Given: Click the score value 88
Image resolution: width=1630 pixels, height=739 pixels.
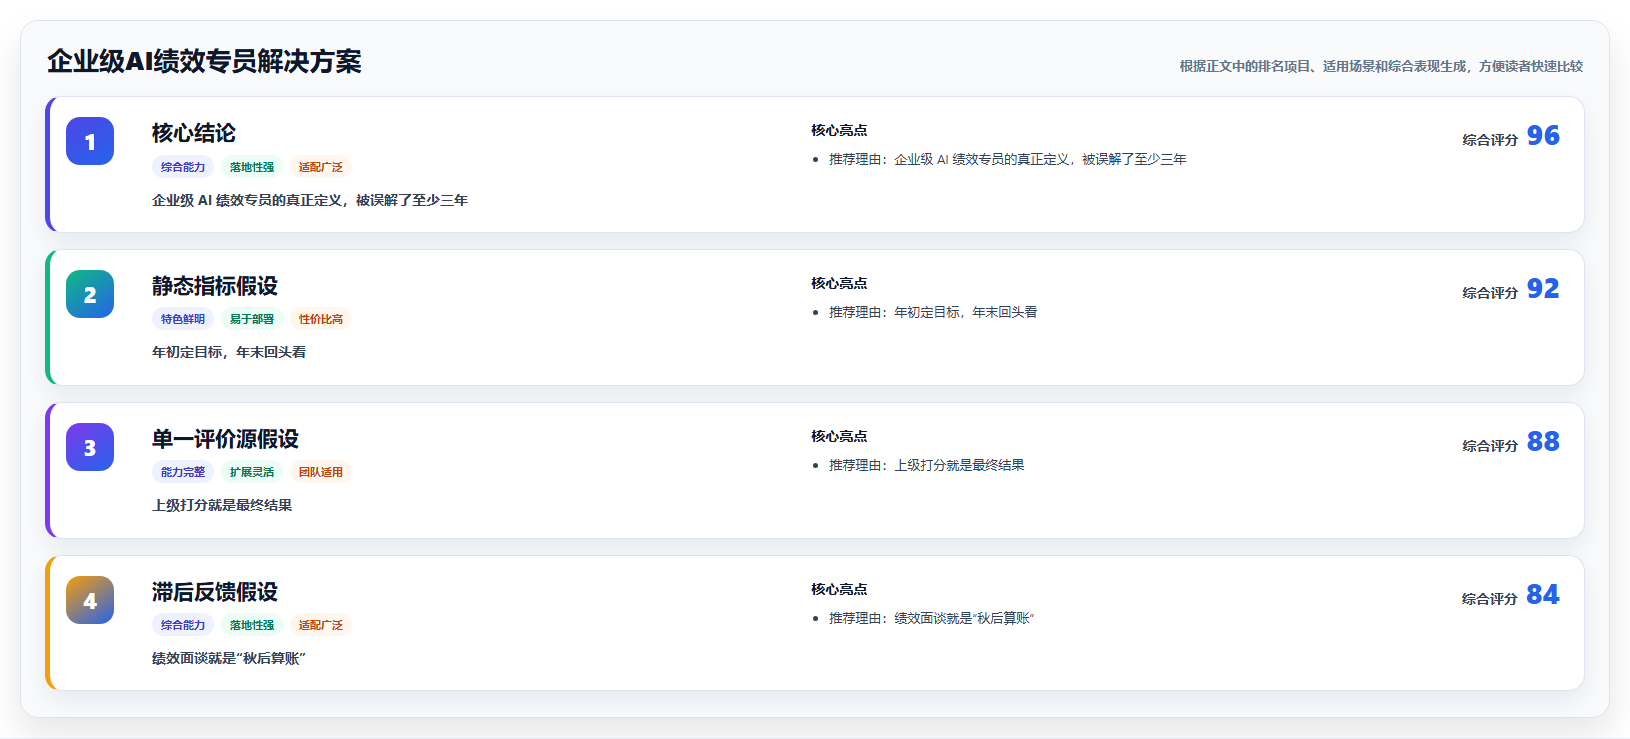Looking at the screenshot, I should (1543, 442).
